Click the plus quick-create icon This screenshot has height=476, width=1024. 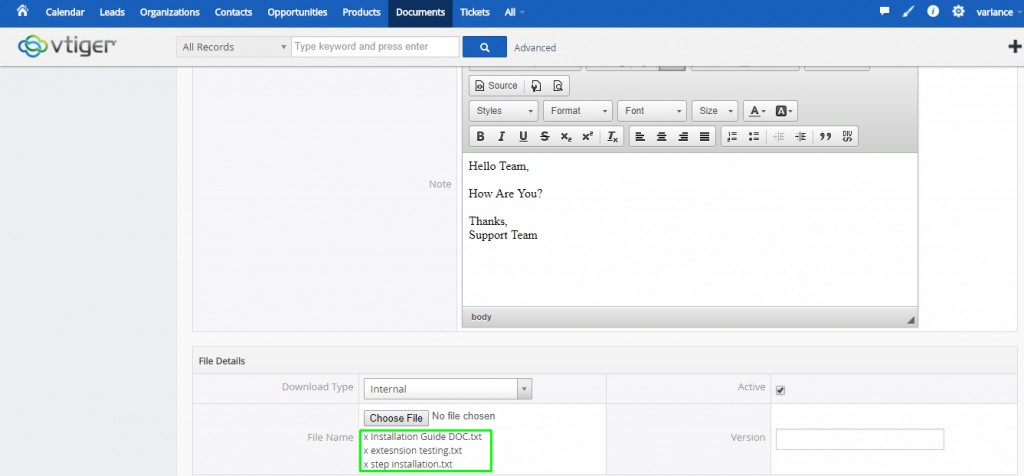[1016, 46]
